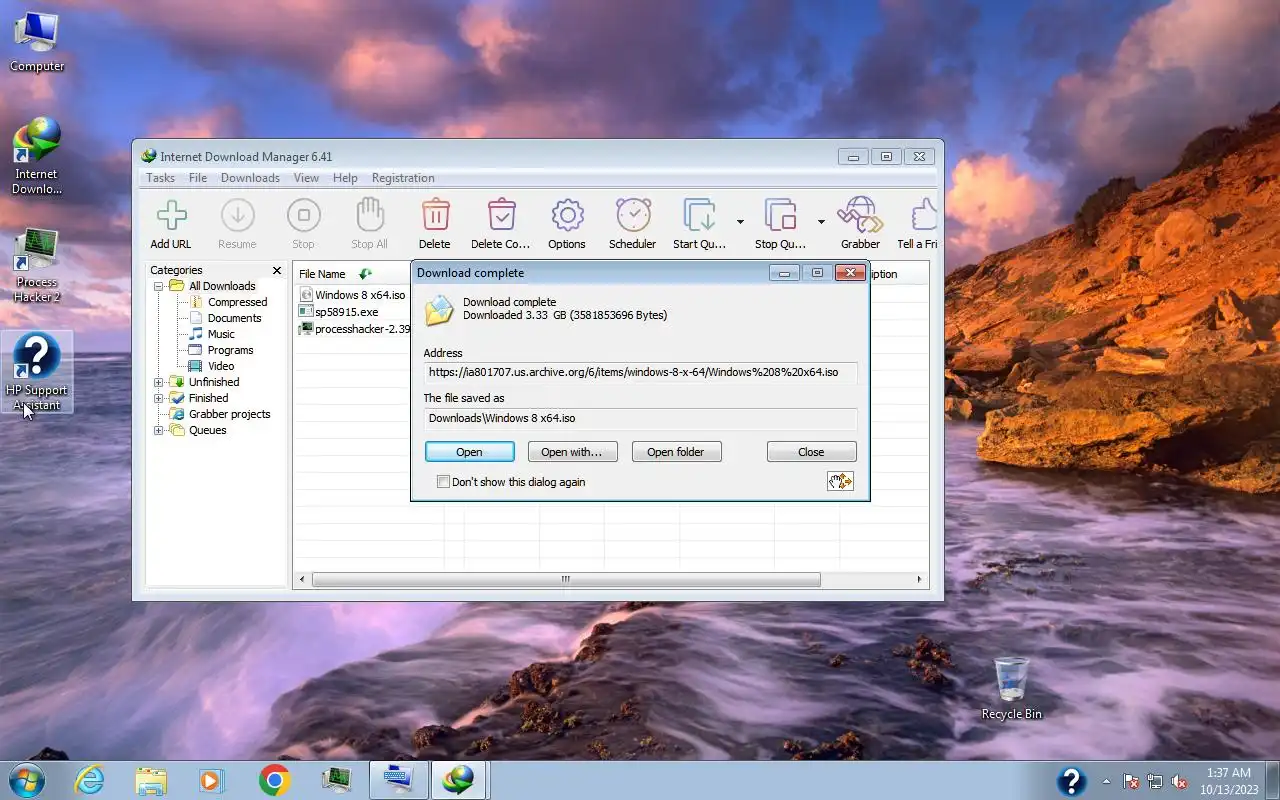Click the File Name column header
Screen dimensions: 1280x800
[x=352, y=274]
